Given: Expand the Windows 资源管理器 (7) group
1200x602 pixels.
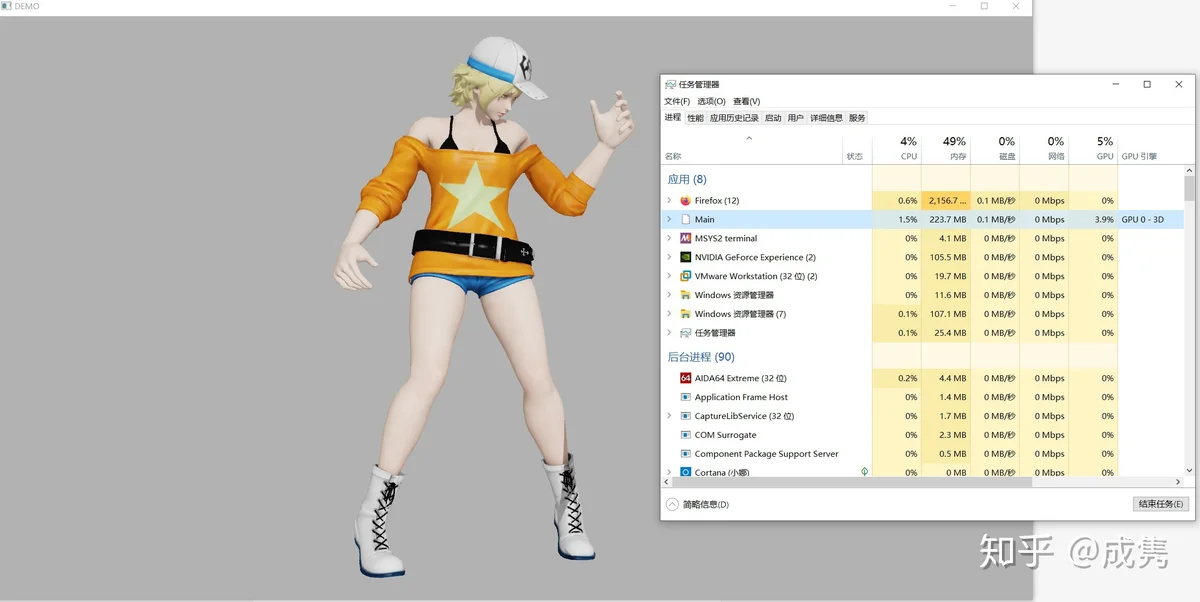Looking at the screenshot, I should click(x=669, y=314).
